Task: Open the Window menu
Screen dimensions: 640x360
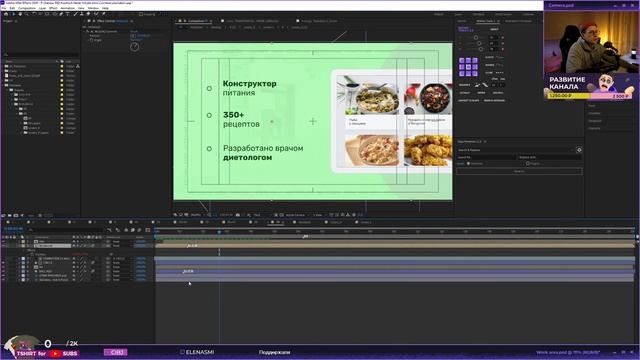Action: (93, 8)
